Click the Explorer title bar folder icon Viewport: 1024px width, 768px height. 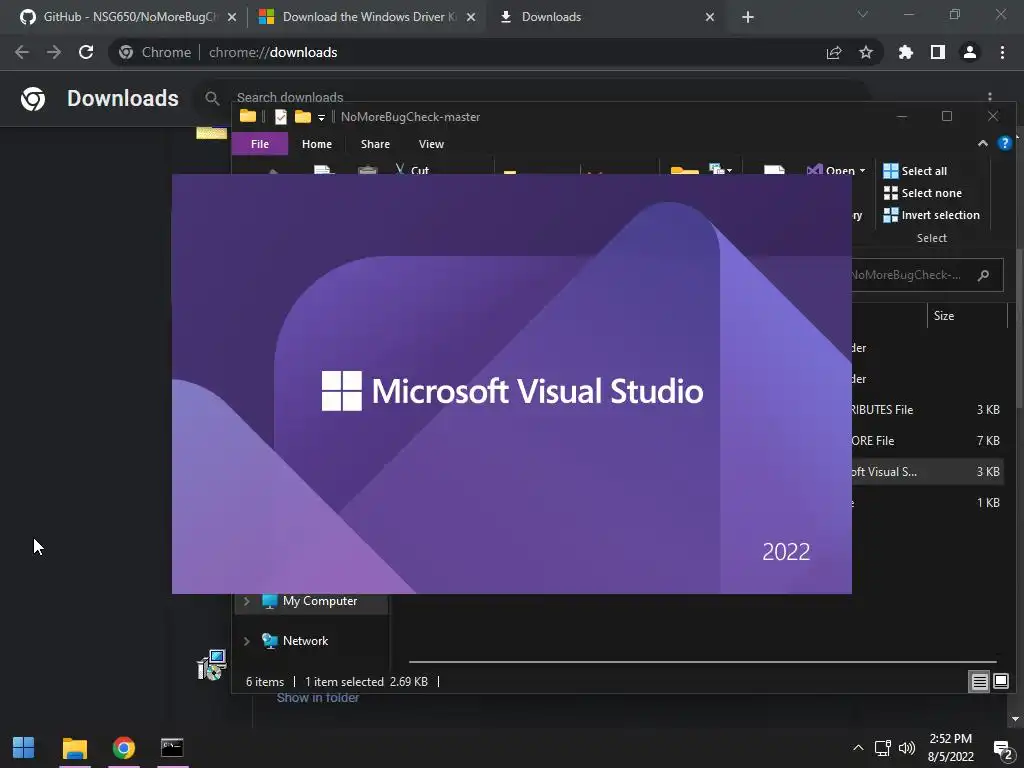pos(248,117)
